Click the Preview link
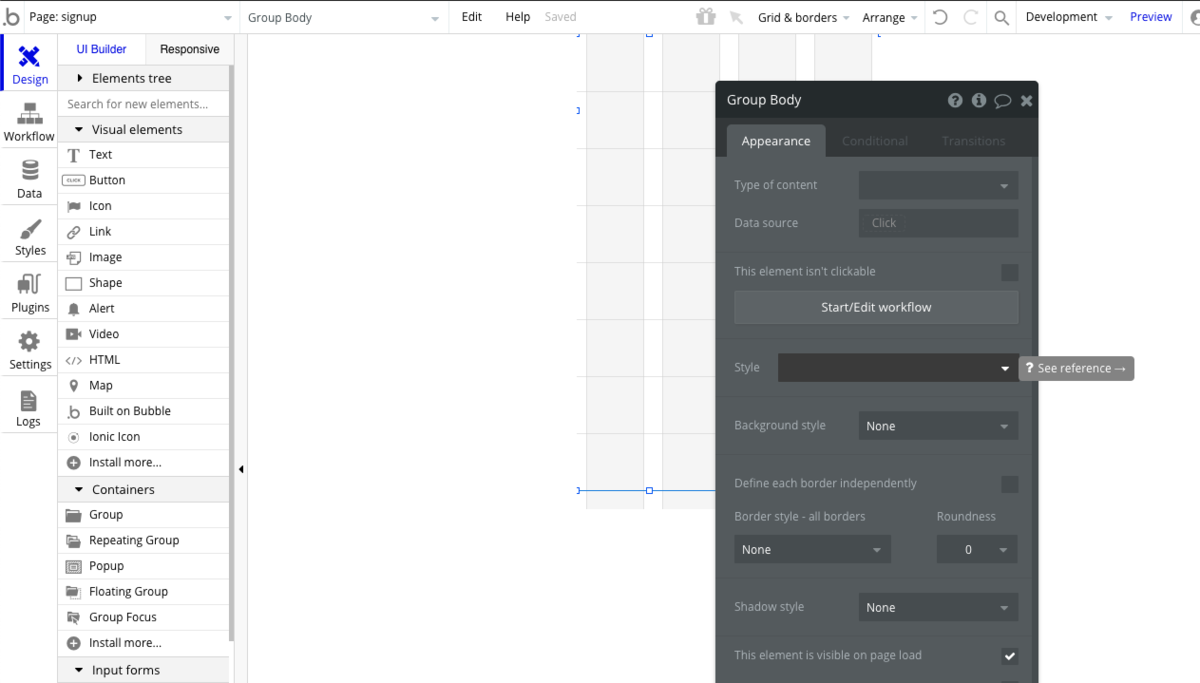This screenshot has width=1200, height=683. tap(1151, 17)
